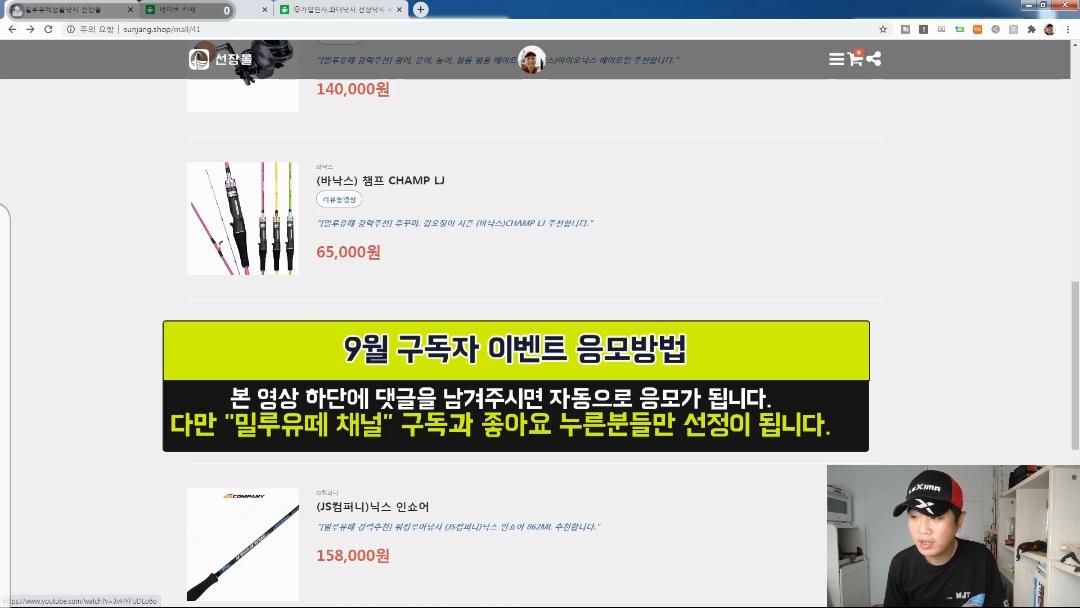Close the first browser tab

tap(130, 10)
